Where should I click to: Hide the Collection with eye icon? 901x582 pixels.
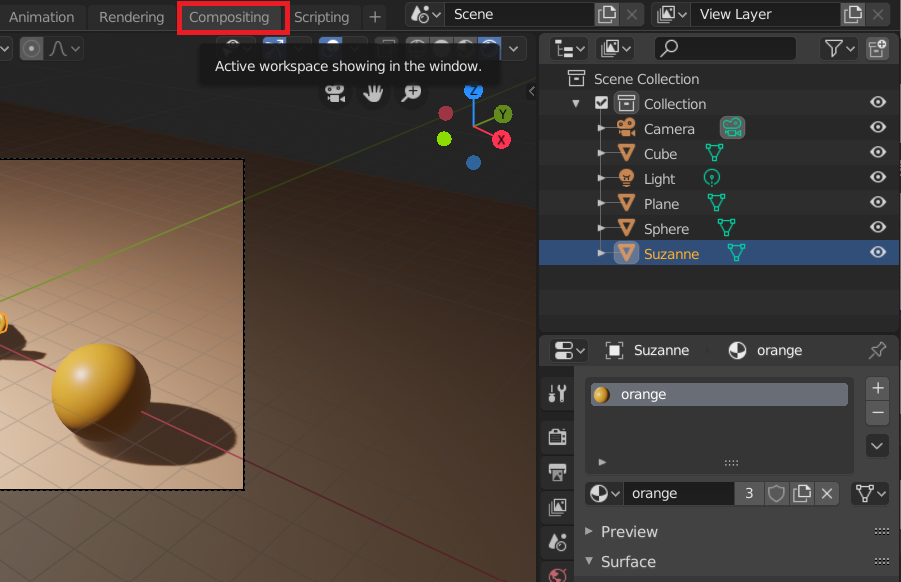point(877,102)
